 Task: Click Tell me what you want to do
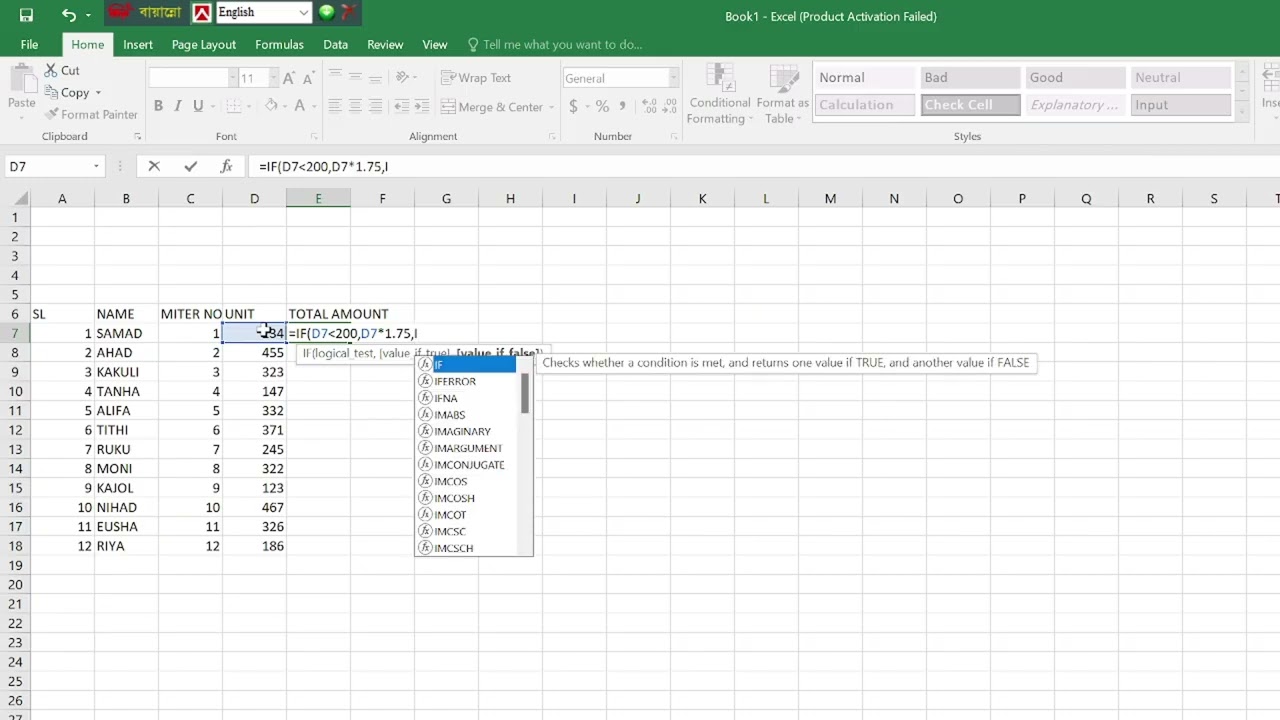[x=555, y=45]
